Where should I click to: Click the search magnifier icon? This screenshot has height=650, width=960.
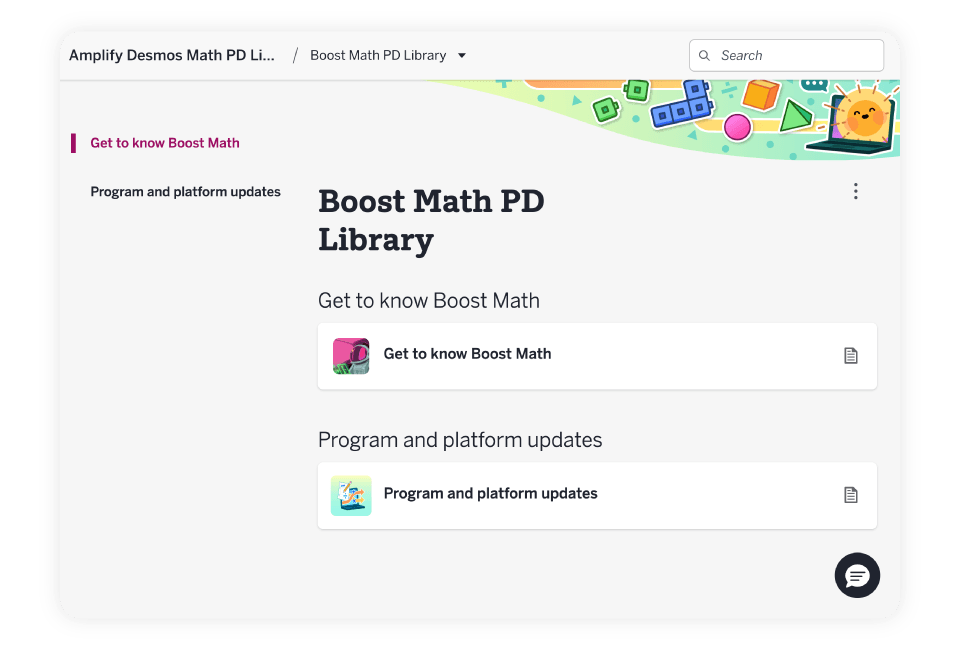[704, 56]
